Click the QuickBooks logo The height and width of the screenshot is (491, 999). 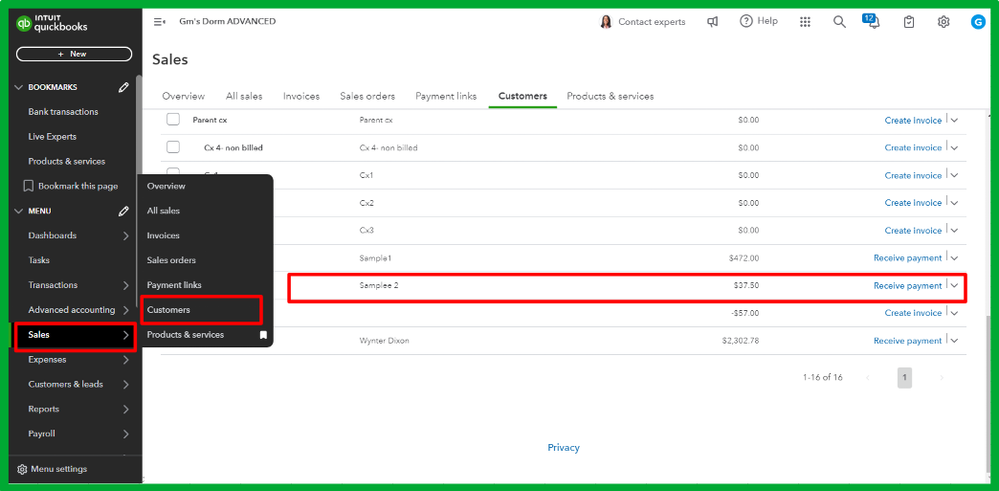pos(52,24)
